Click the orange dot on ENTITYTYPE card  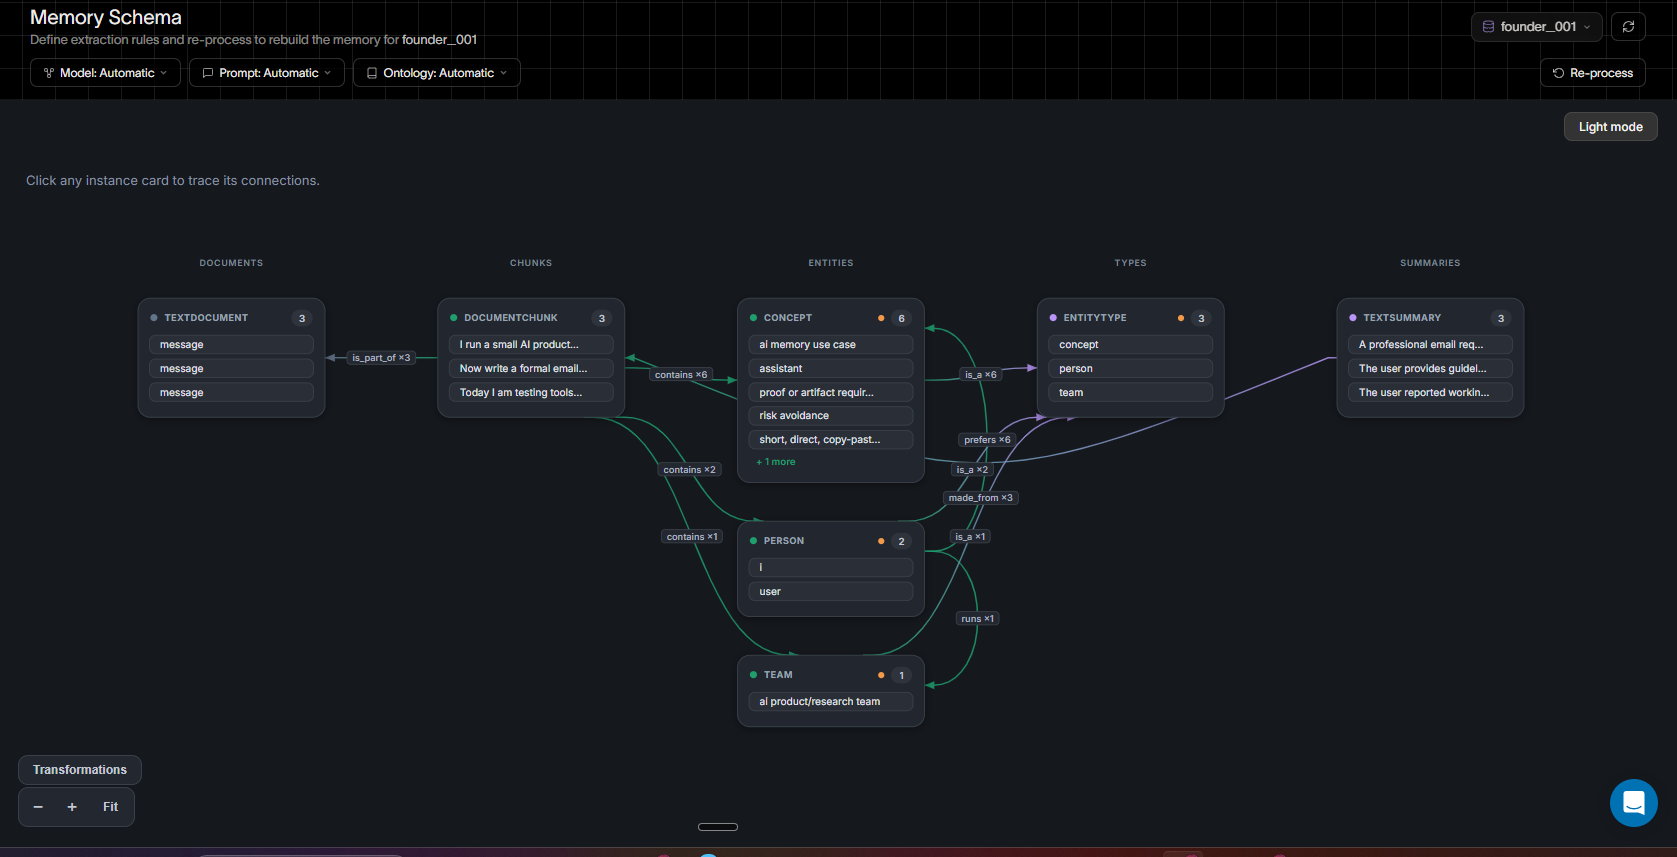click(x=1181, y=318)
